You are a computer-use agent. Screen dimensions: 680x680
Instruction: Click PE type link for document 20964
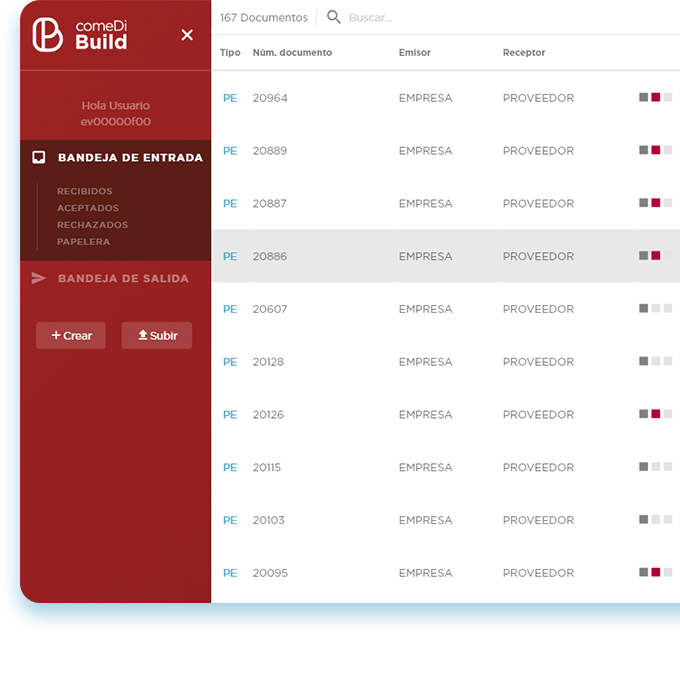230,98
